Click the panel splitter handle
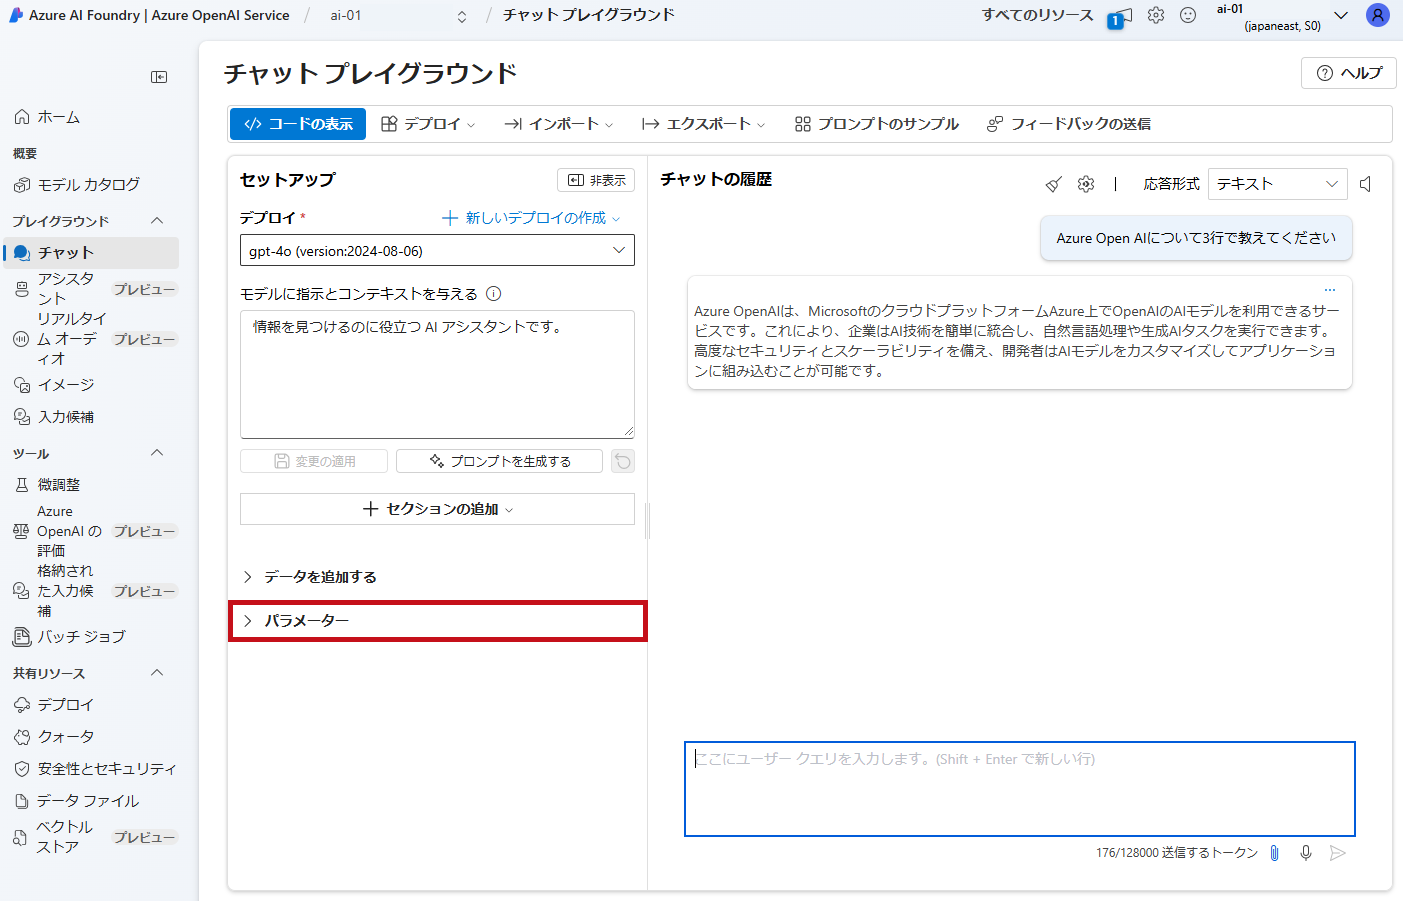The image size is (1403, 901). click(648, 521)
